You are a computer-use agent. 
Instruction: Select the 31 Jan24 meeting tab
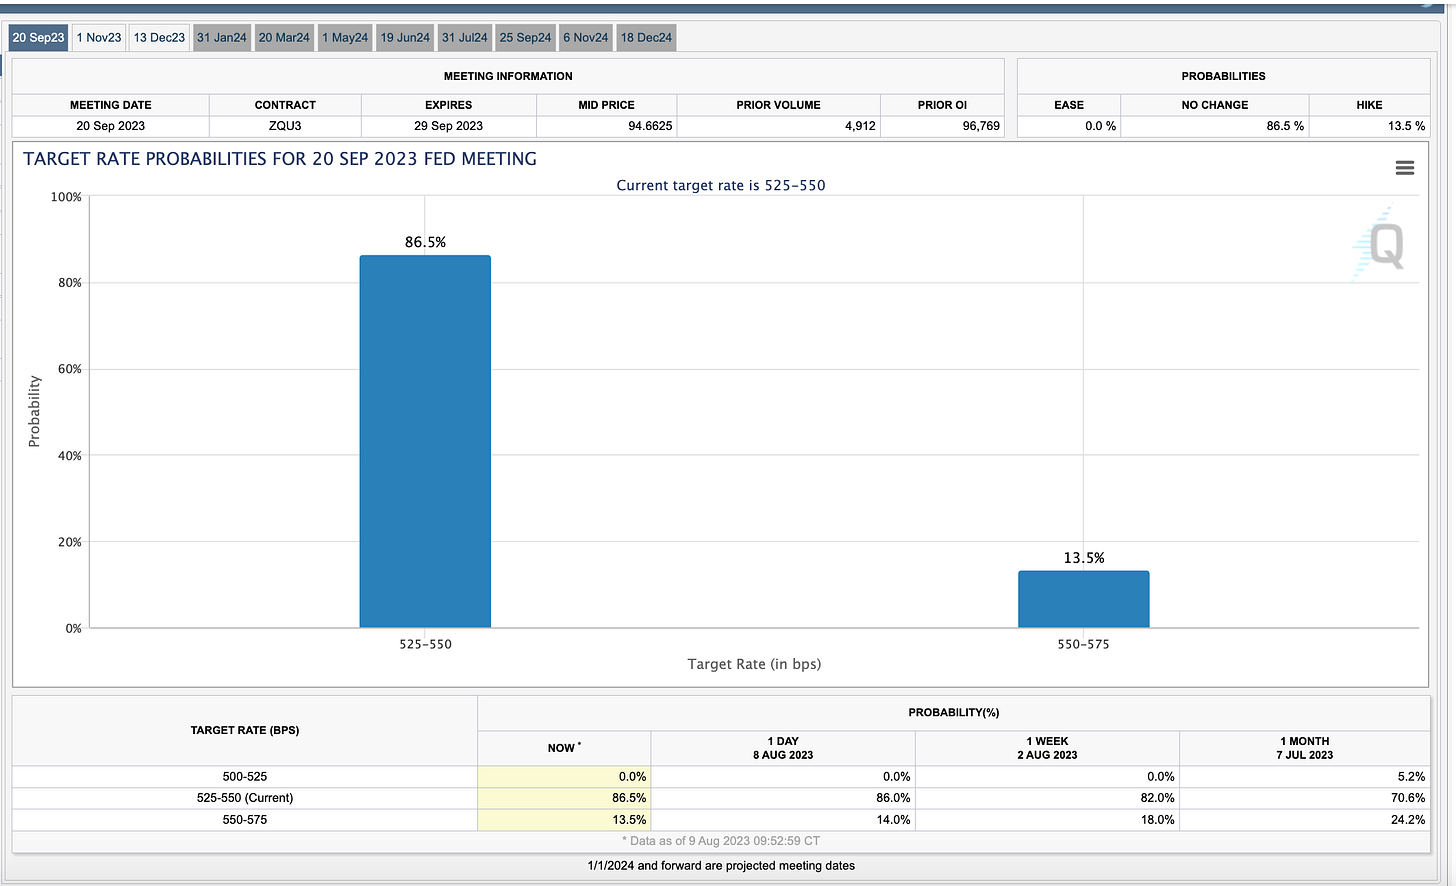point(221,37)
